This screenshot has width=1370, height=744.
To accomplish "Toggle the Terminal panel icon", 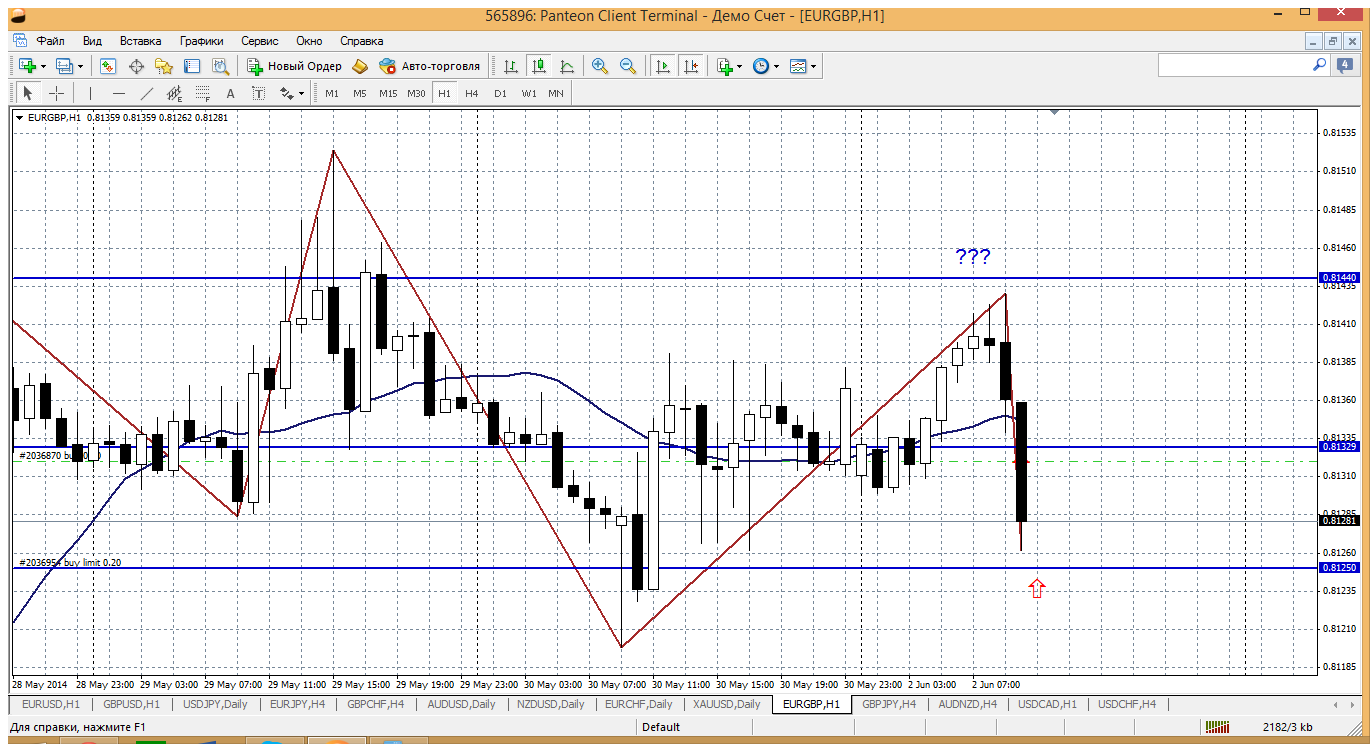I will [x=192, y=66].
